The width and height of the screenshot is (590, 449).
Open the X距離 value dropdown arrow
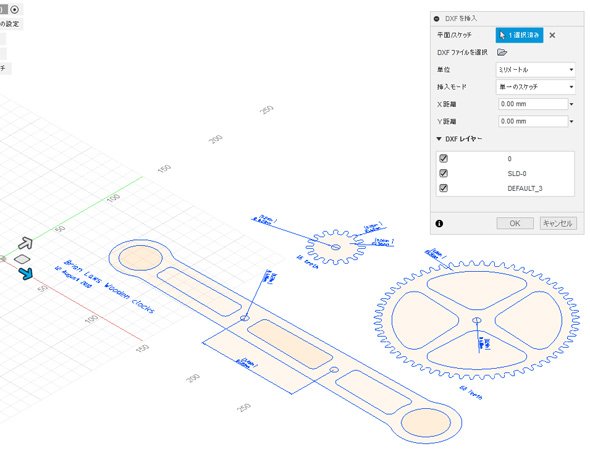pyautogui.click(x=572, y=104)
